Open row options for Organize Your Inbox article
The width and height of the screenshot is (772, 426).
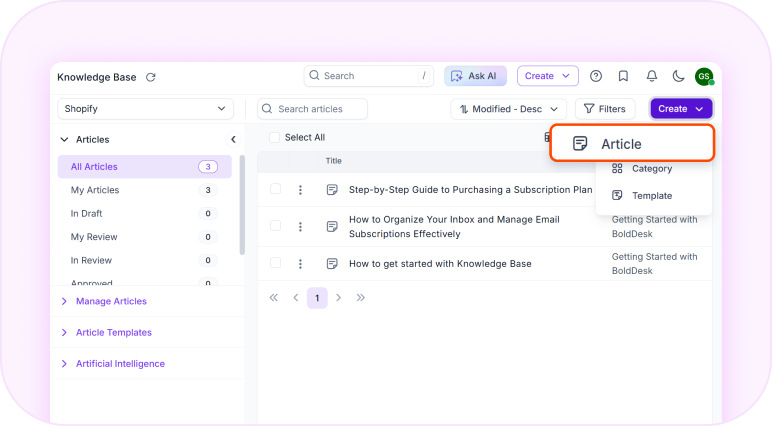point(300,227)
